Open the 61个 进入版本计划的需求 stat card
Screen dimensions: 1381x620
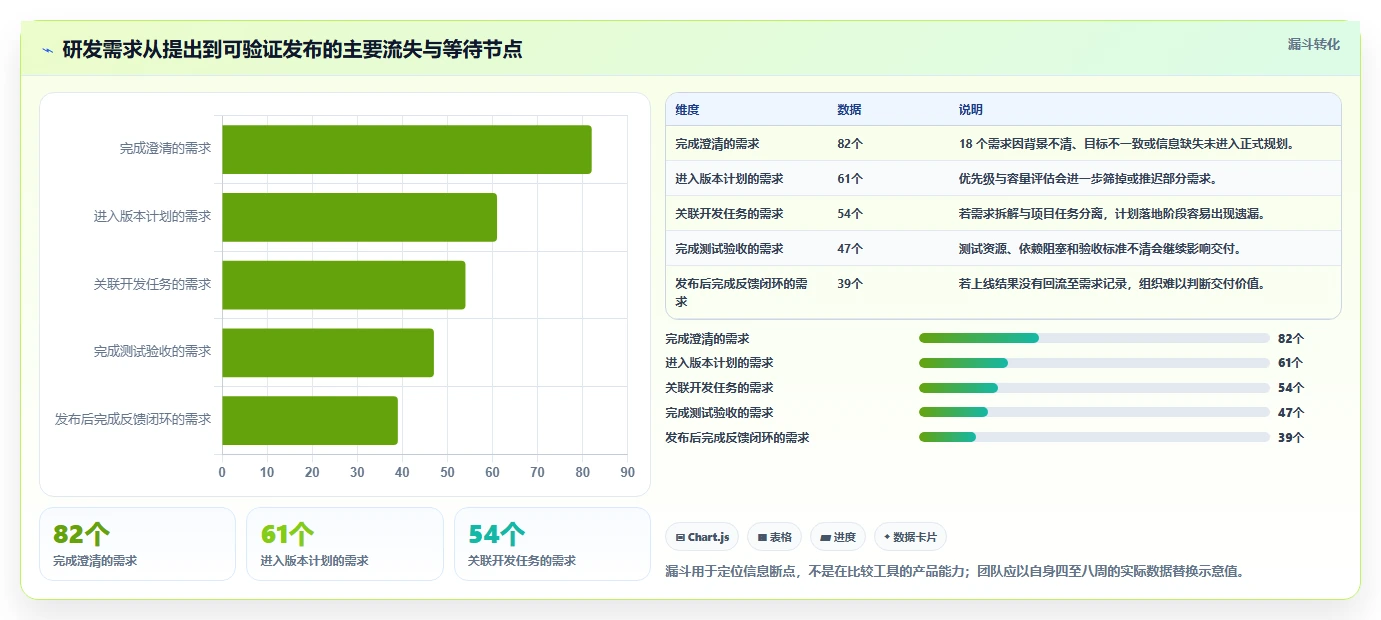(344, 544)
